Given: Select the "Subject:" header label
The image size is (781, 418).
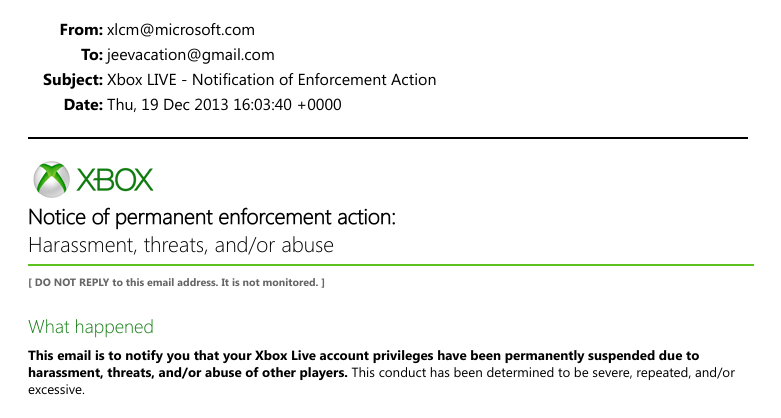Looking at the screenshot, I should (x=72, y=80).
